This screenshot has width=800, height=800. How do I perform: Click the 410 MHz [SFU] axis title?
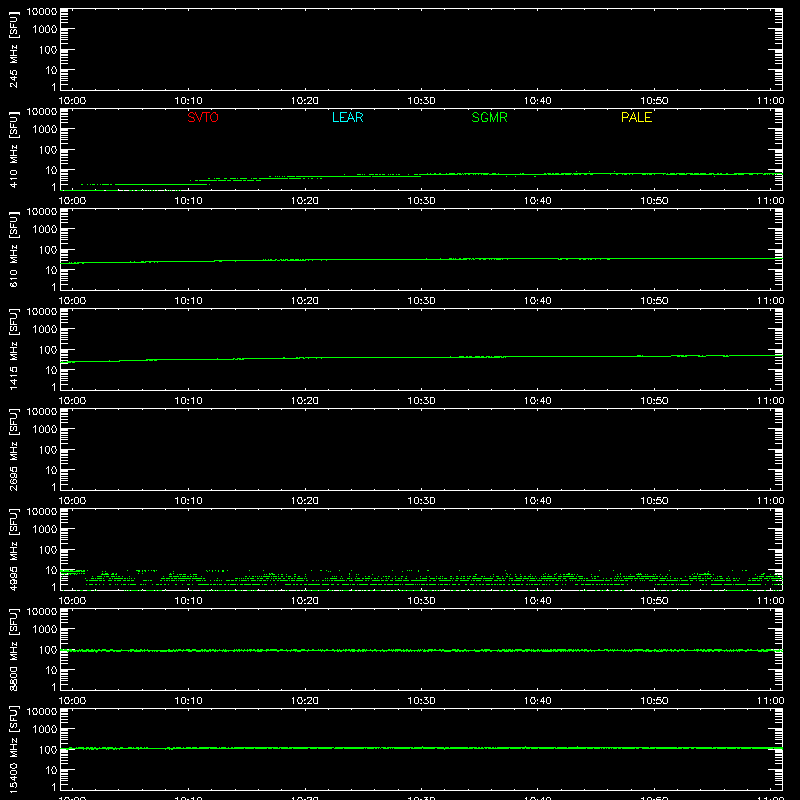13,149
